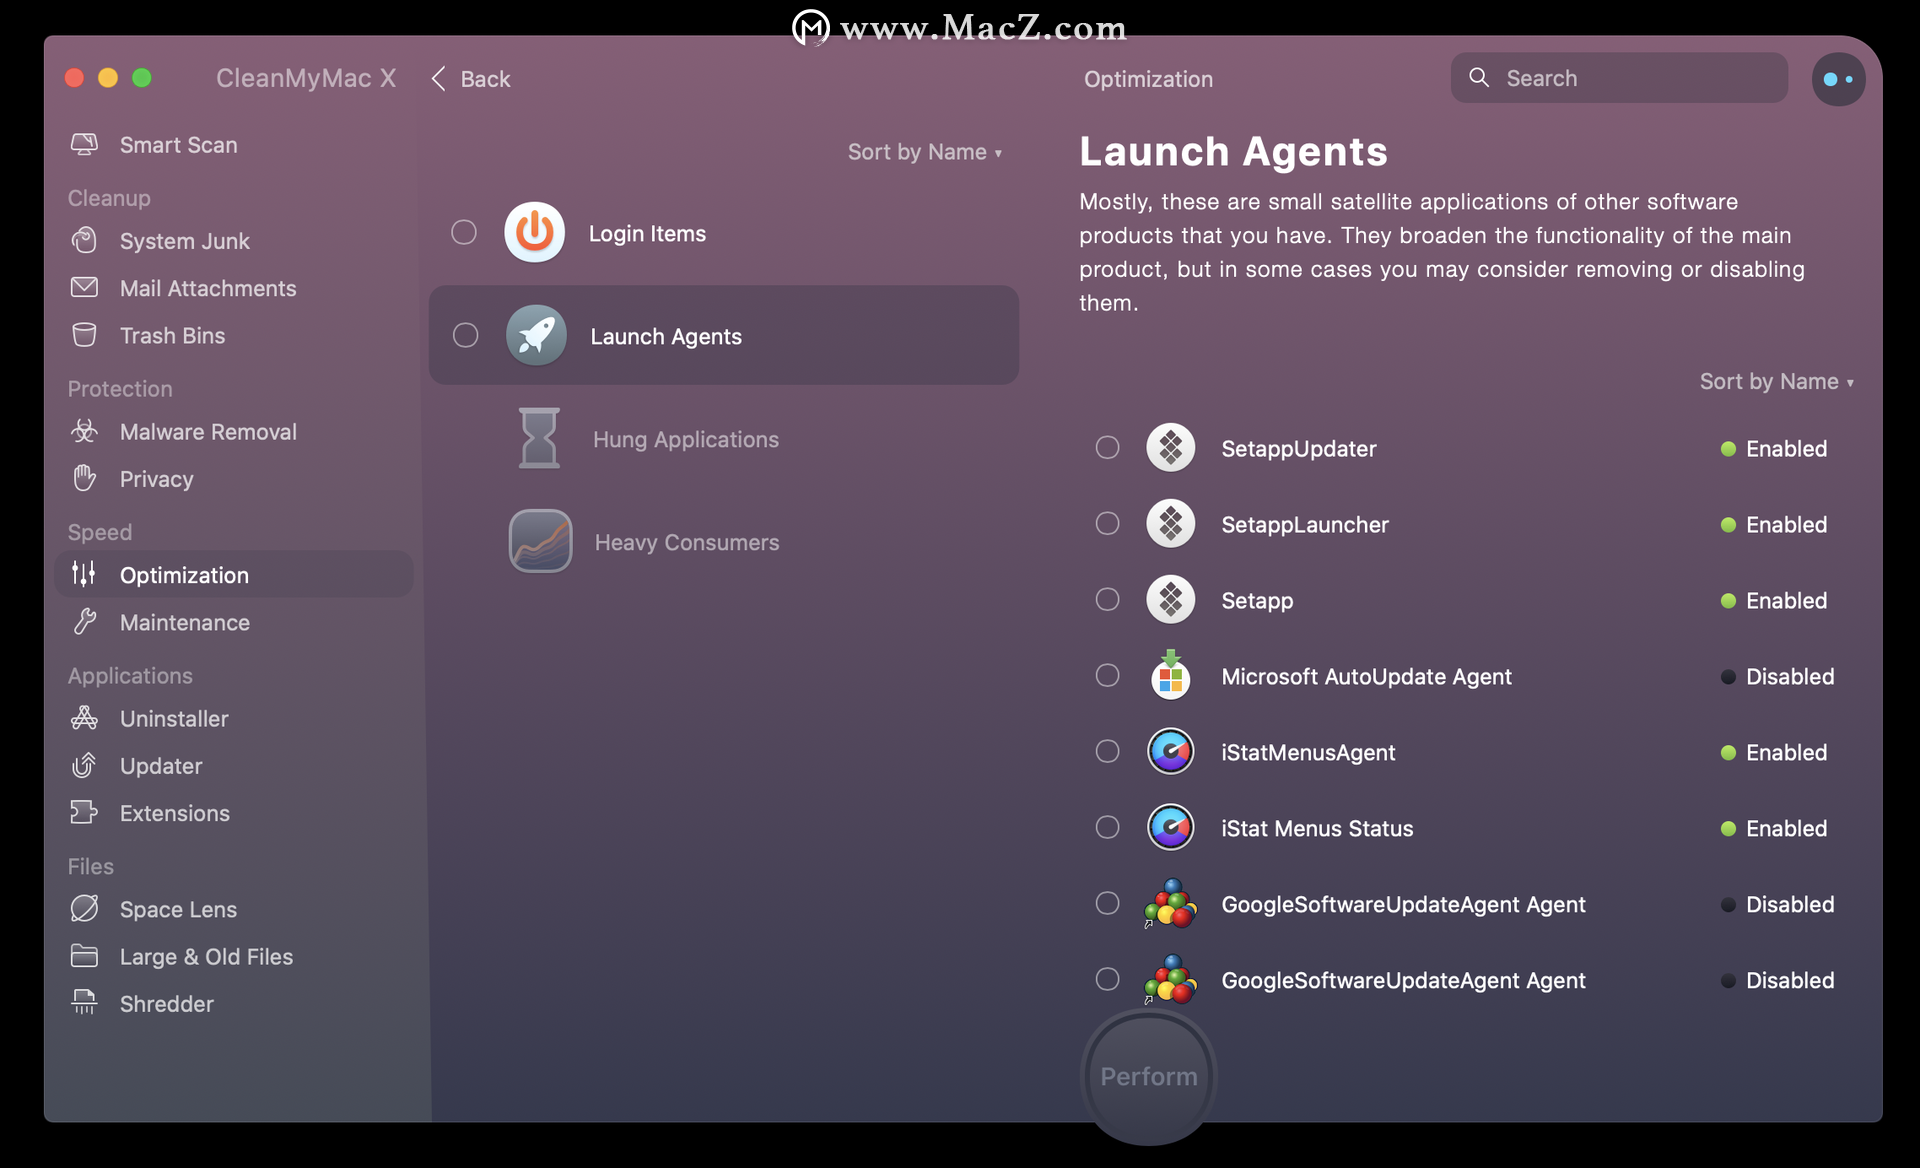The image size is (1920, 1168).
Task: Open Hung Applications category
Action: [x=724, y=438]
